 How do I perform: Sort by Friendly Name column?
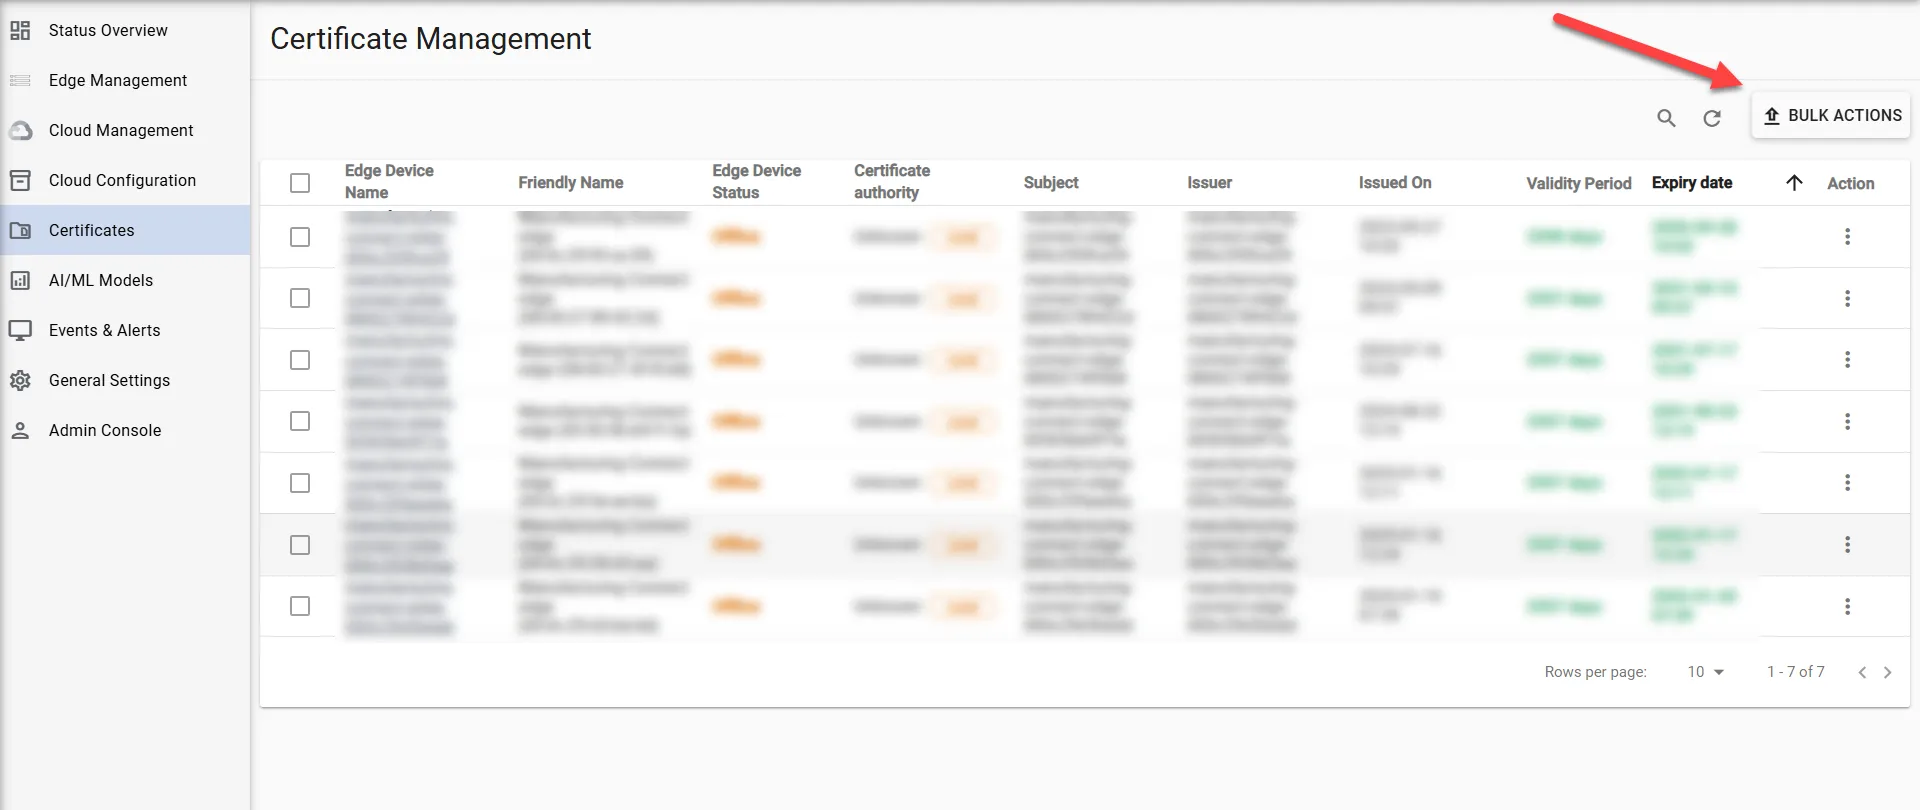[571, 183]
